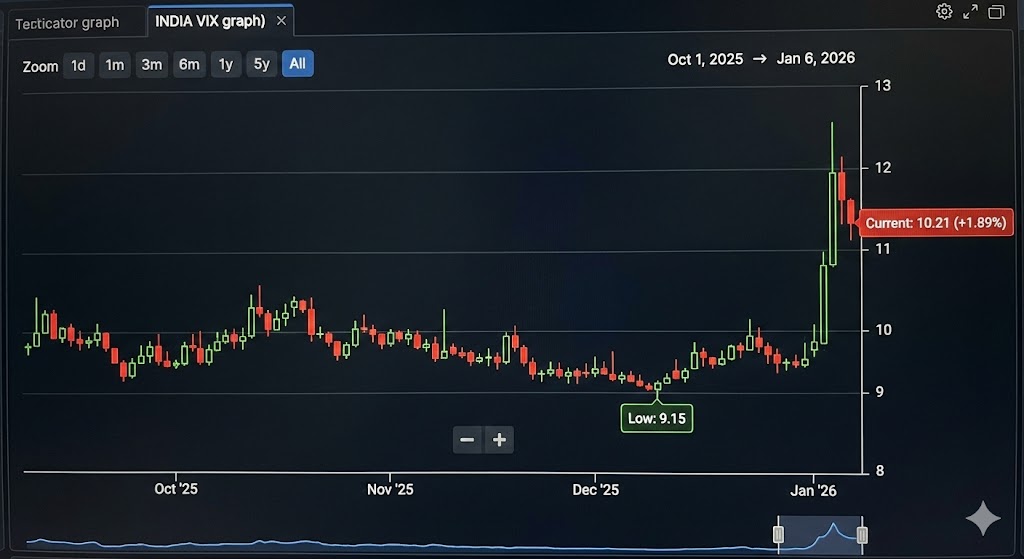Click the restore window icon
This screenshot has height=559, width=1024.
996,12
